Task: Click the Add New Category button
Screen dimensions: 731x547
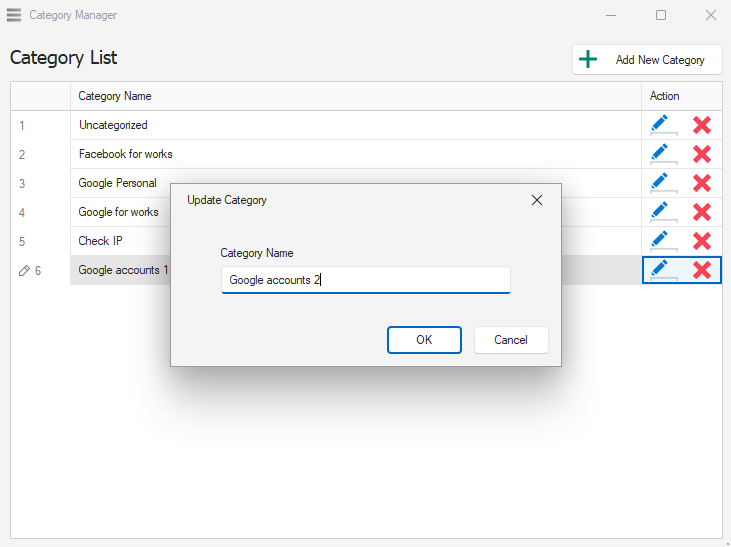Action: point(647,60)
